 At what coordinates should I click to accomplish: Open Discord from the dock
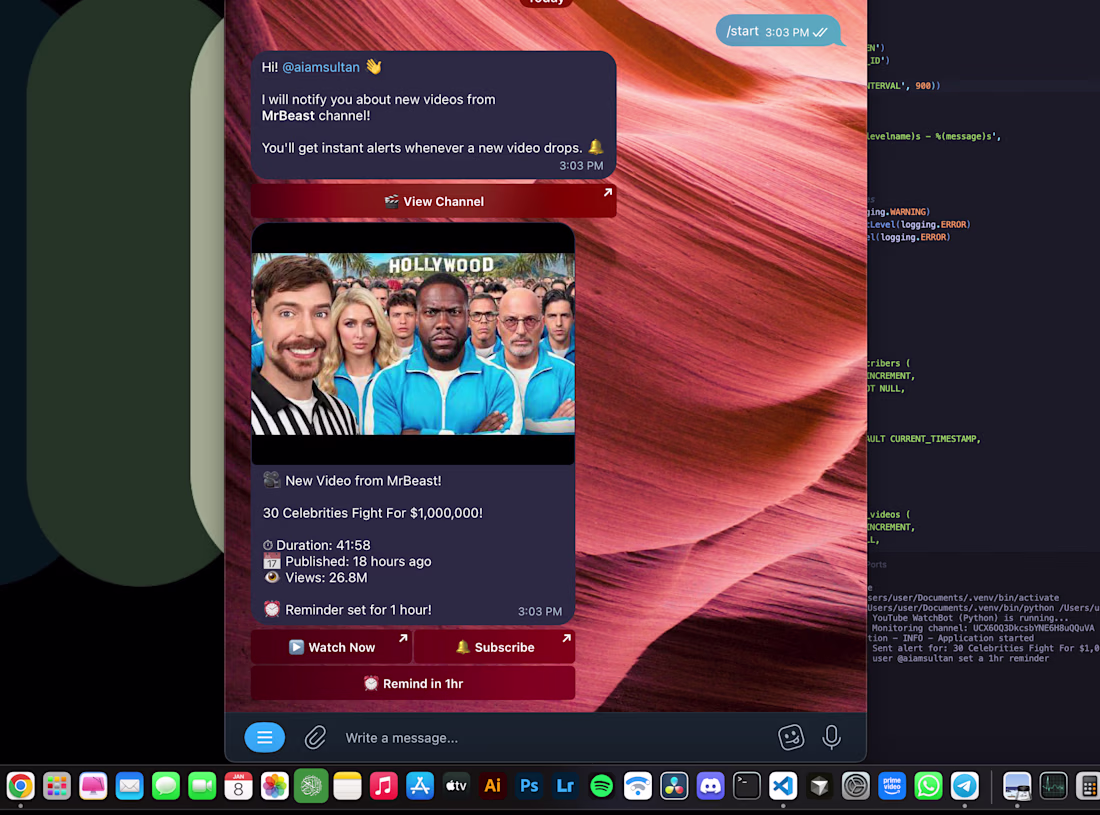(711, 786)
